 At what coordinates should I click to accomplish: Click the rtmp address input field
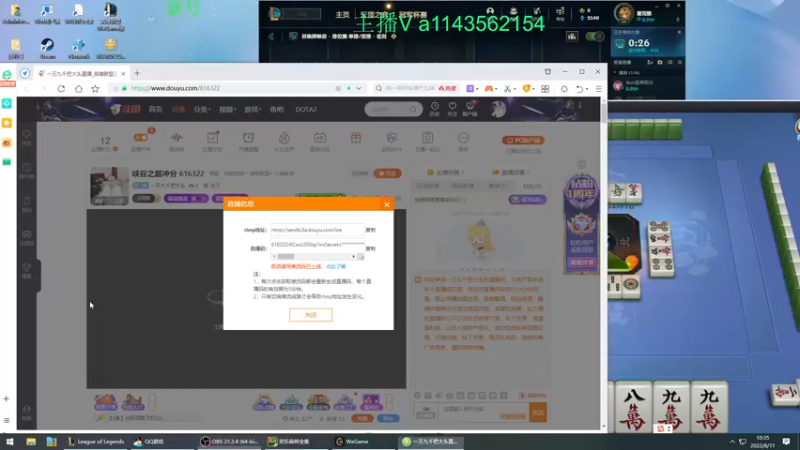click(x=317, y=230)
